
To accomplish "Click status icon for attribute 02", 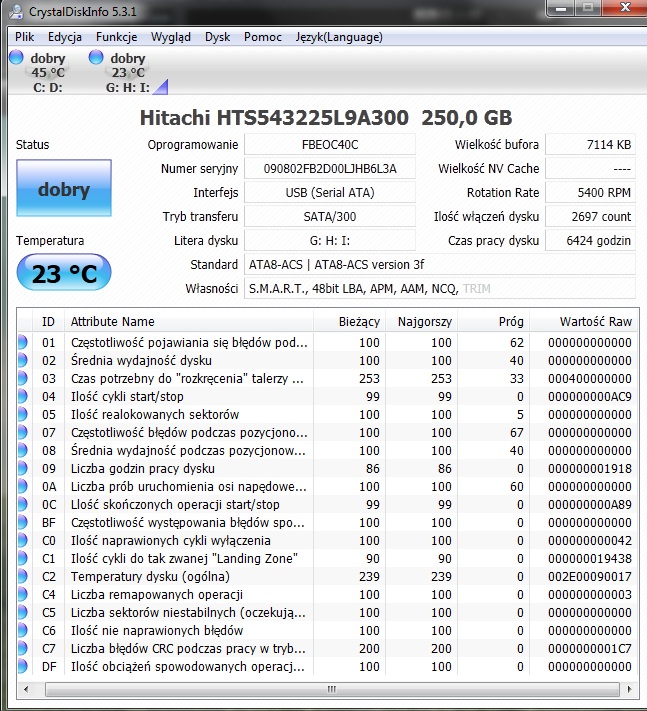I will click(x=23, y=360).
